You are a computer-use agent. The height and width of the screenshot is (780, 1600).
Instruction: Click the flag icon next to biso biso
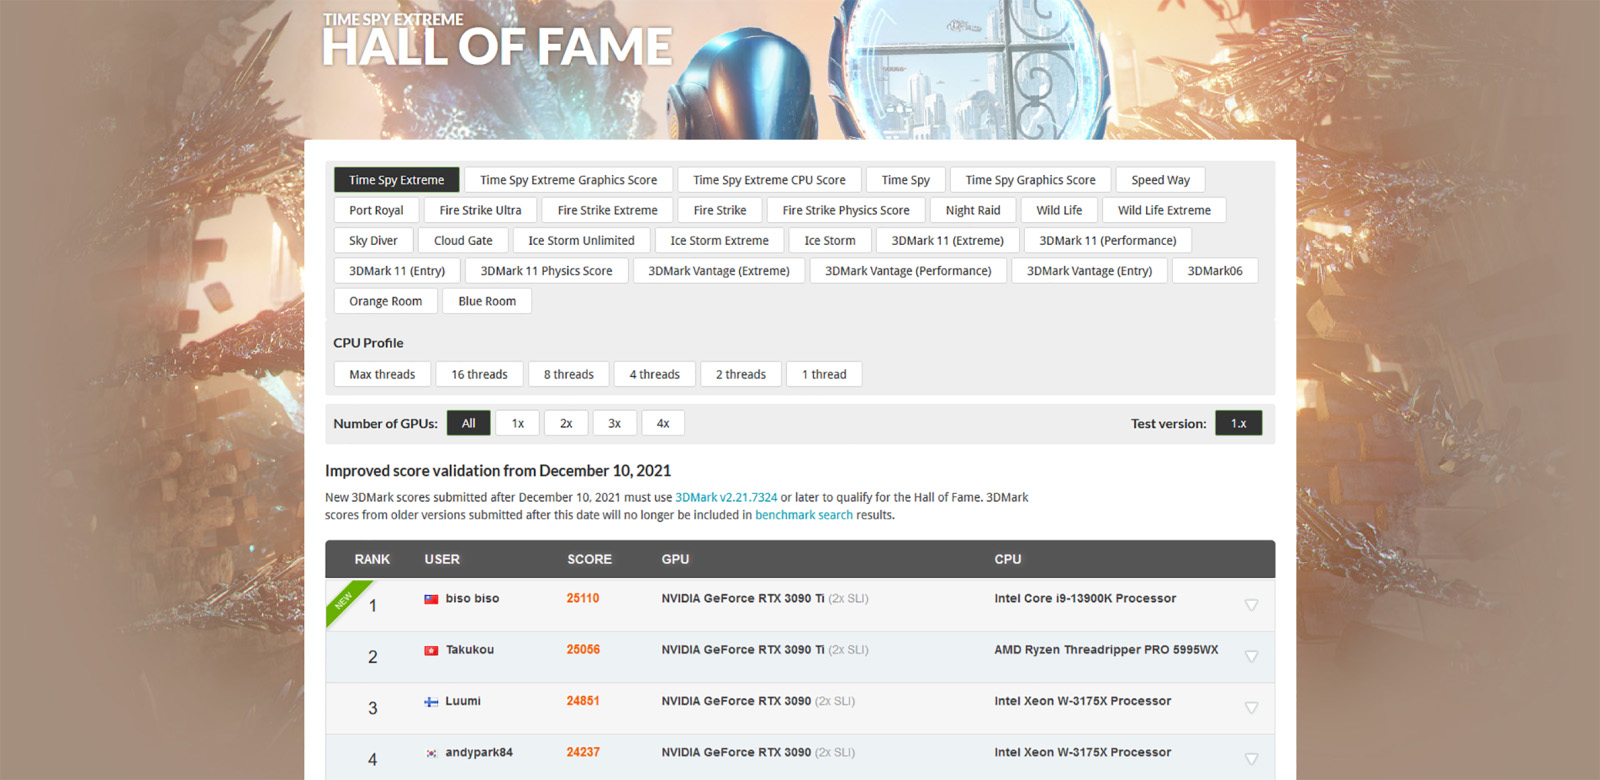[431, 599]
